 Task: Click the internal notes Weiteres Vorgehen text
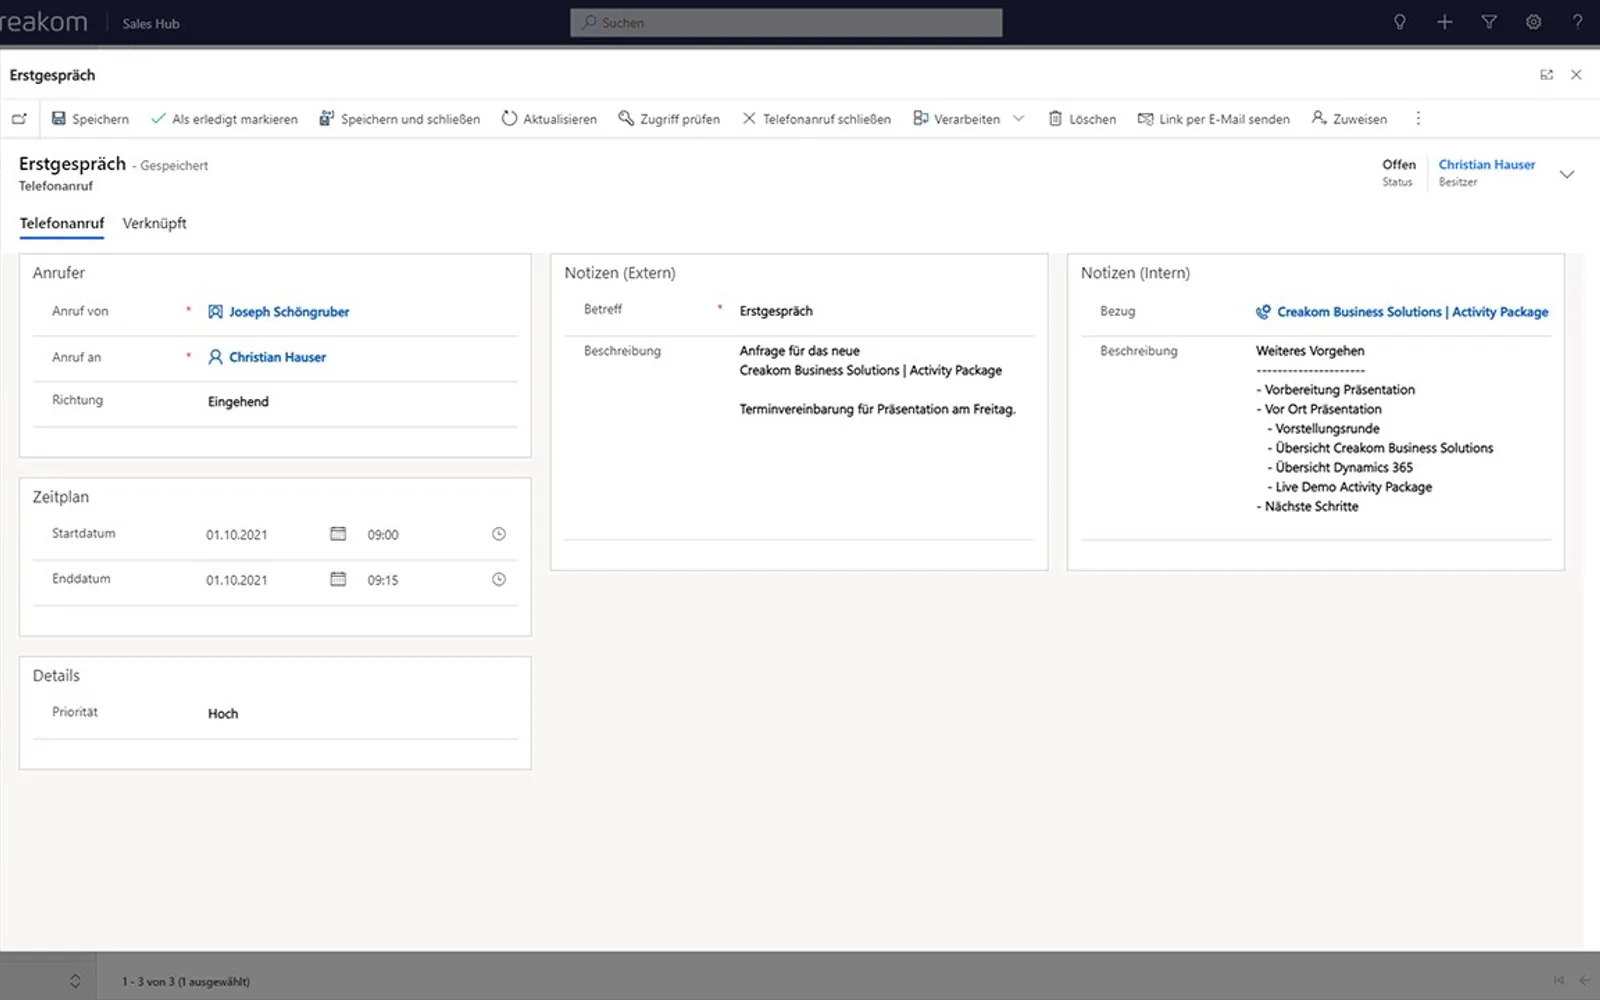pyautogui.click(x=1310, y=351)
